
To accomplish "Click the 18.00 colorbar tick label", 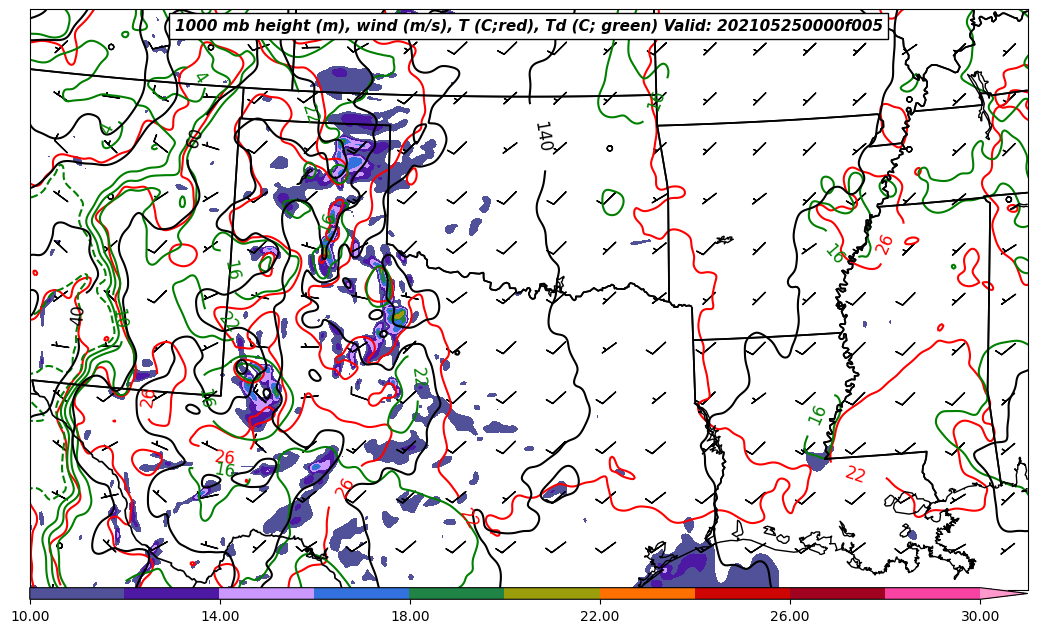I will pos(410,616).
